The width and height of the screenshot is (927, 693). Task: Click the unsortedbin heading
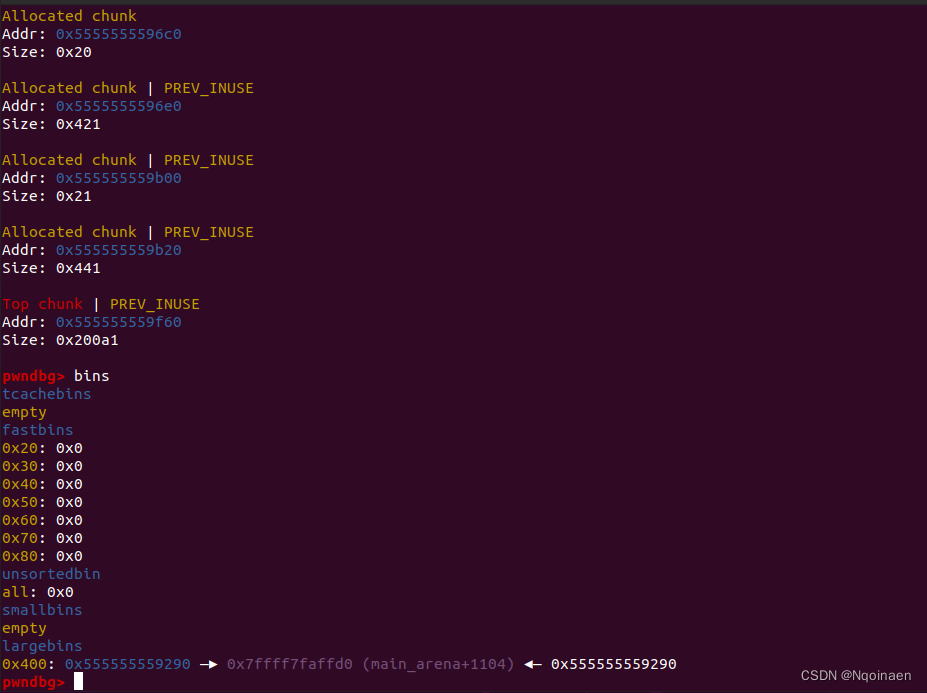51,574
